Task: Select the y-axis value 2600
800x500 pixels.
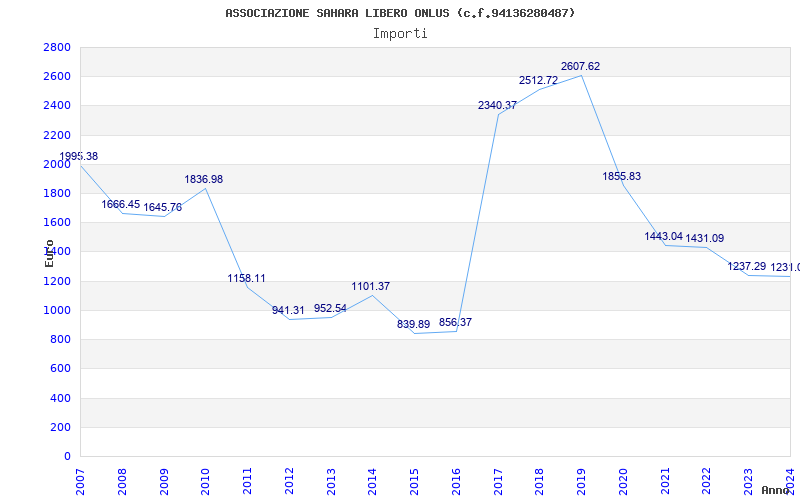Action: pos(57,77)
